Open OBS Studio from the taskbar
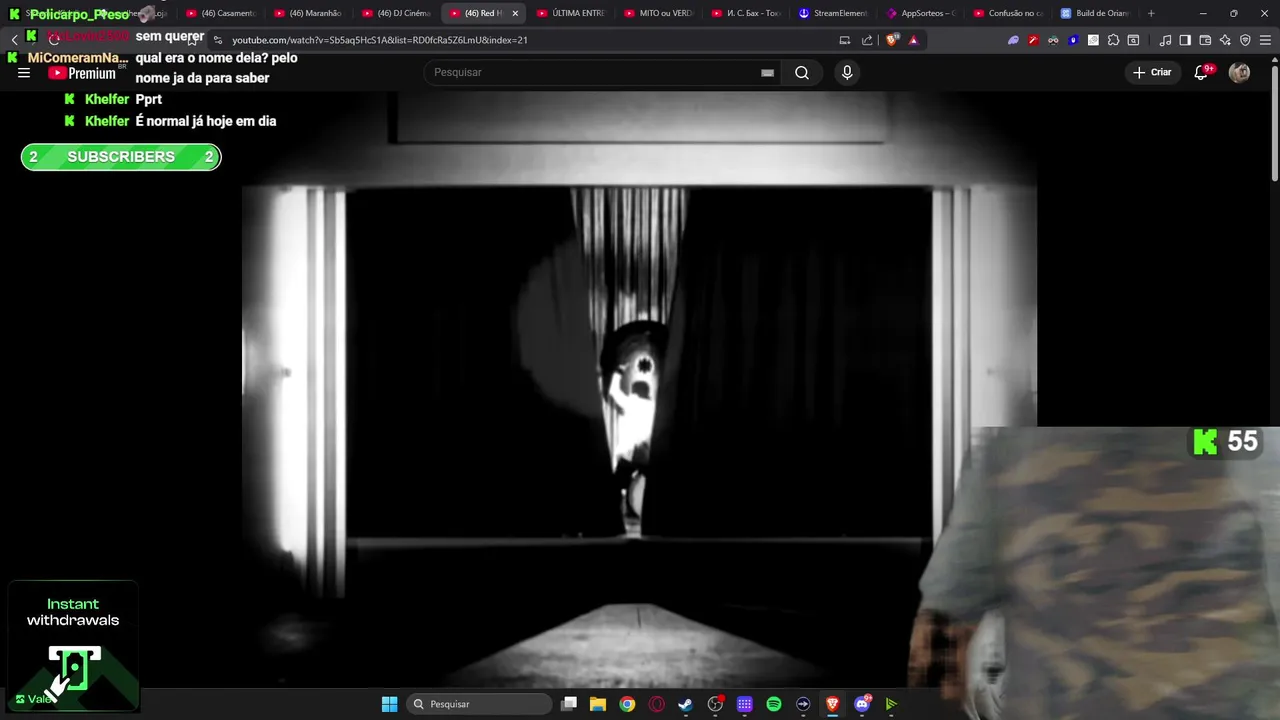The height and width of the screenshot is (720, 1280). click(x=715, y=704)
